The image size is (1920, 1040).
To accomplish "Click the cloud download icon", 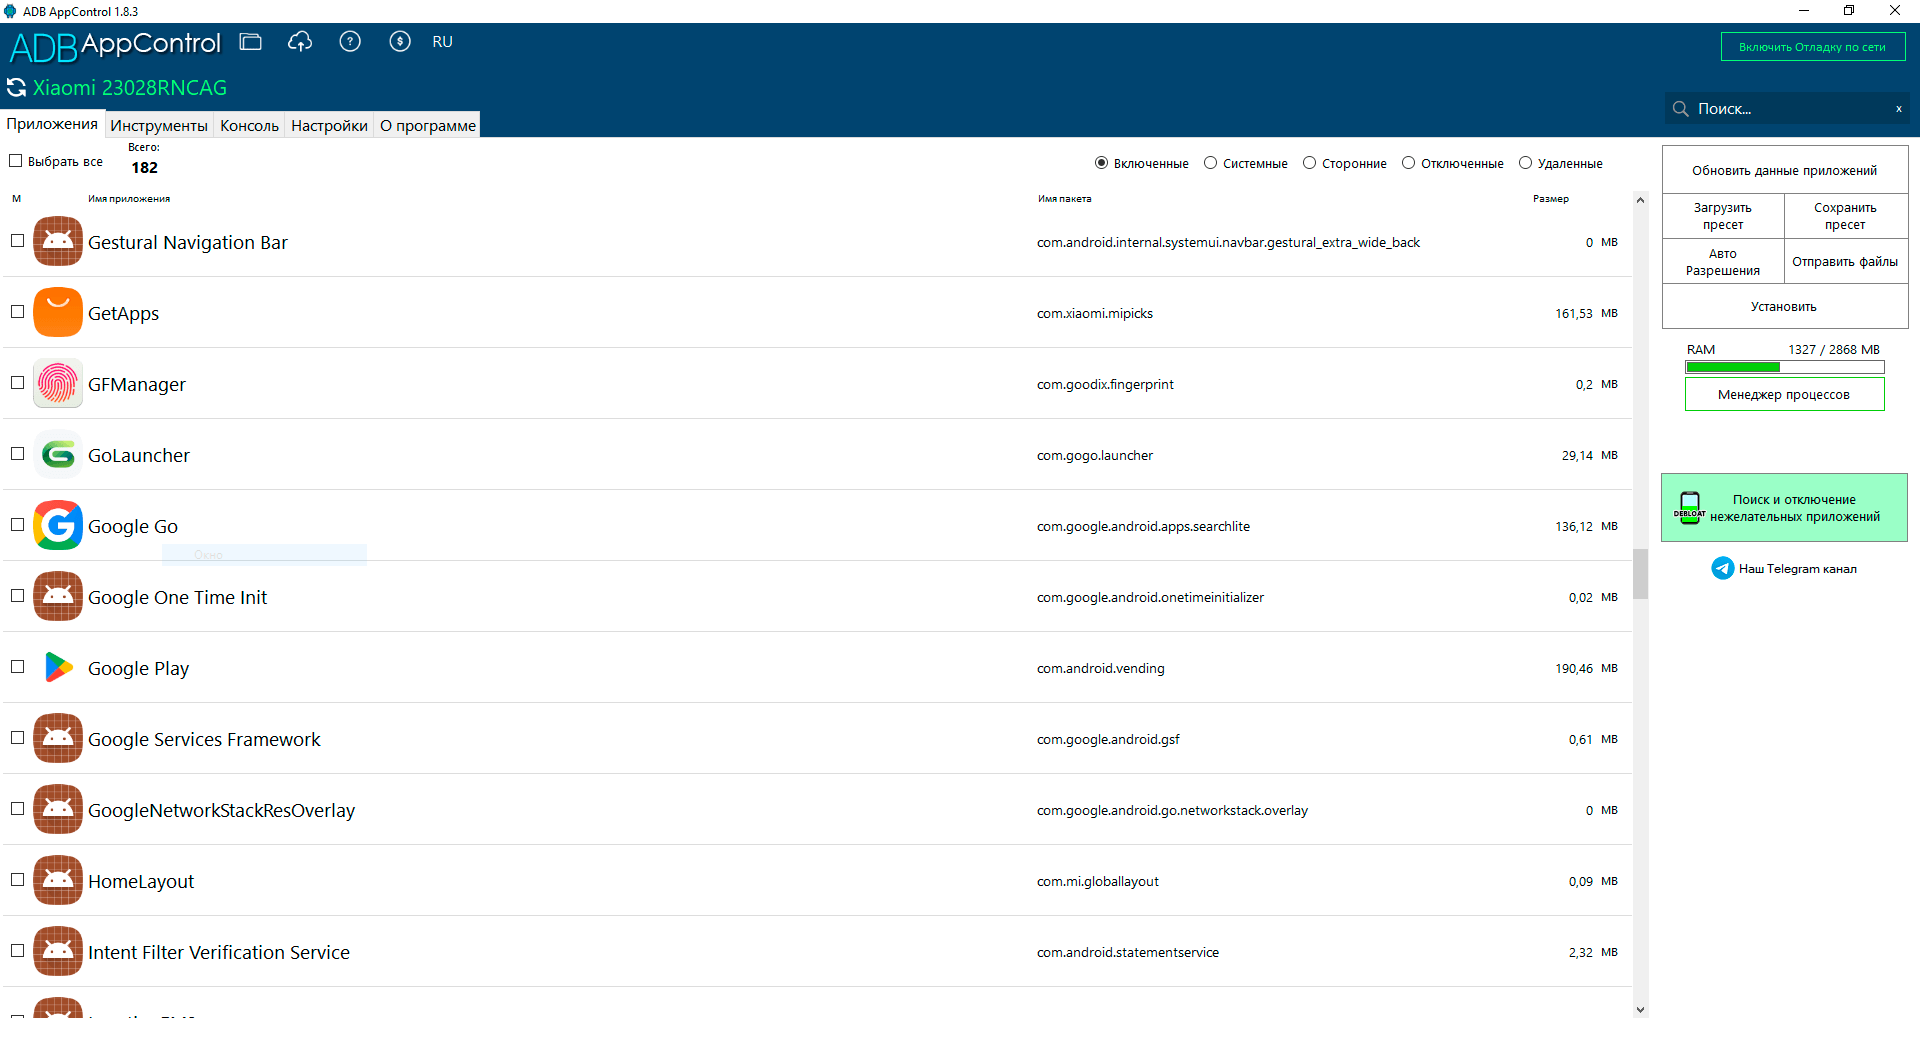I will click(x=300, y=42).
